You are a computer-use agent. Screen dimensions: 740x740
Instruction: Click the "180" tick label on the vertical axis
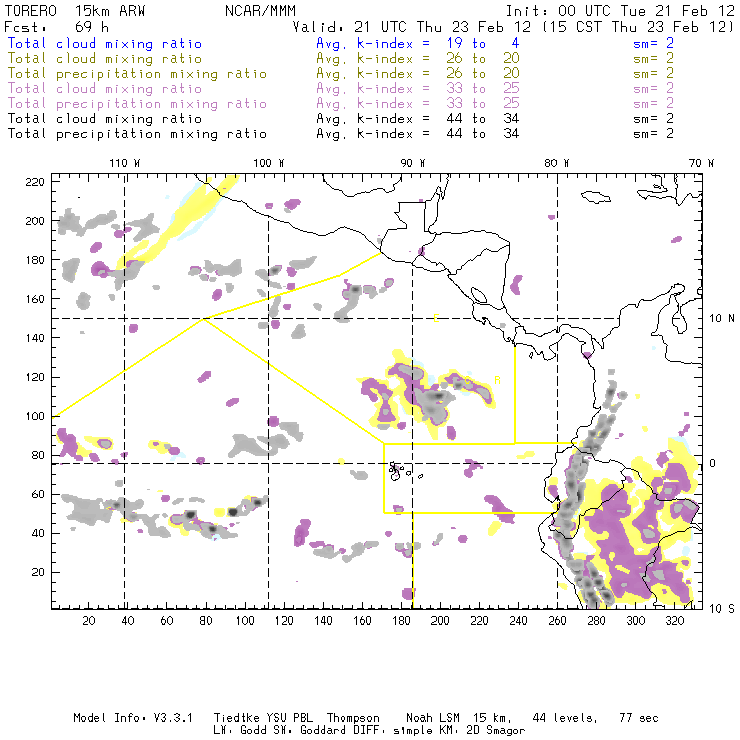click(x=35, y=260)
